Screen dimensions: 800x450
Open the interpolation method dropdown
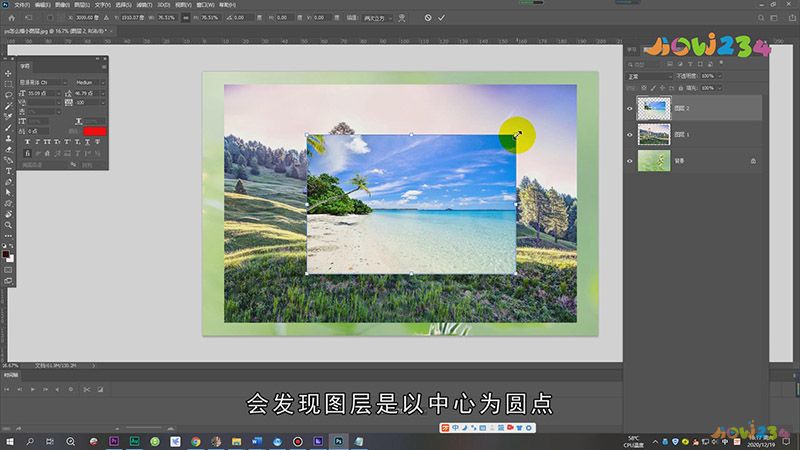(378, 18)
